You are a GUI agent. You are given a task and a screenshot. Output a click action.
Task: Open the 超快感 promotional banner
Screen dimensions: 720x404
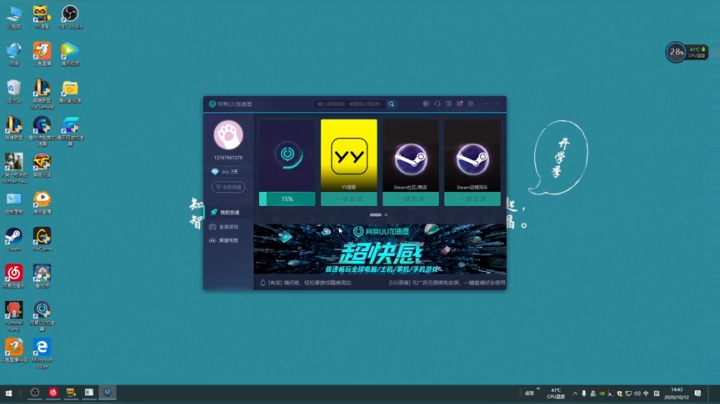[380, 249]
